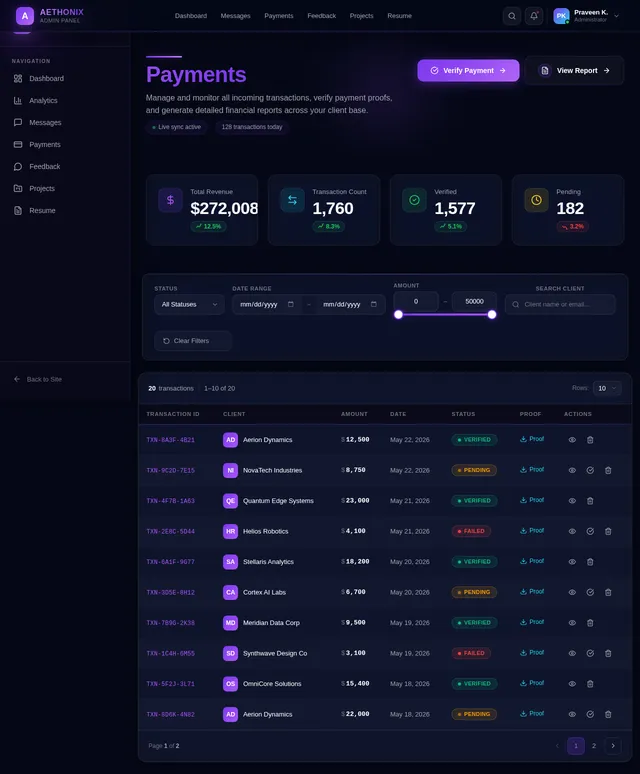Delete the Cortex AI Labs transaction
The width and height of the screenshot is (640, 774).
click(x=608, y=592)
